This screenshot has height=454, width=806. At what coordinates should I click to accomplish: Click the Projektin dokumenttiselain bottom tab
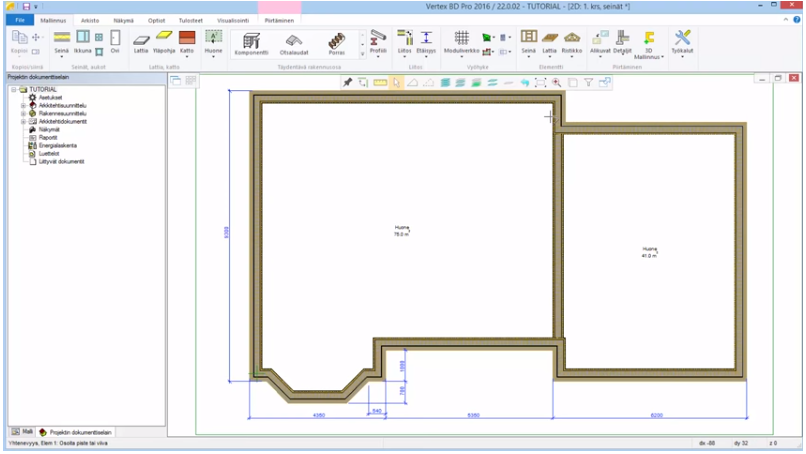point(80,431)
